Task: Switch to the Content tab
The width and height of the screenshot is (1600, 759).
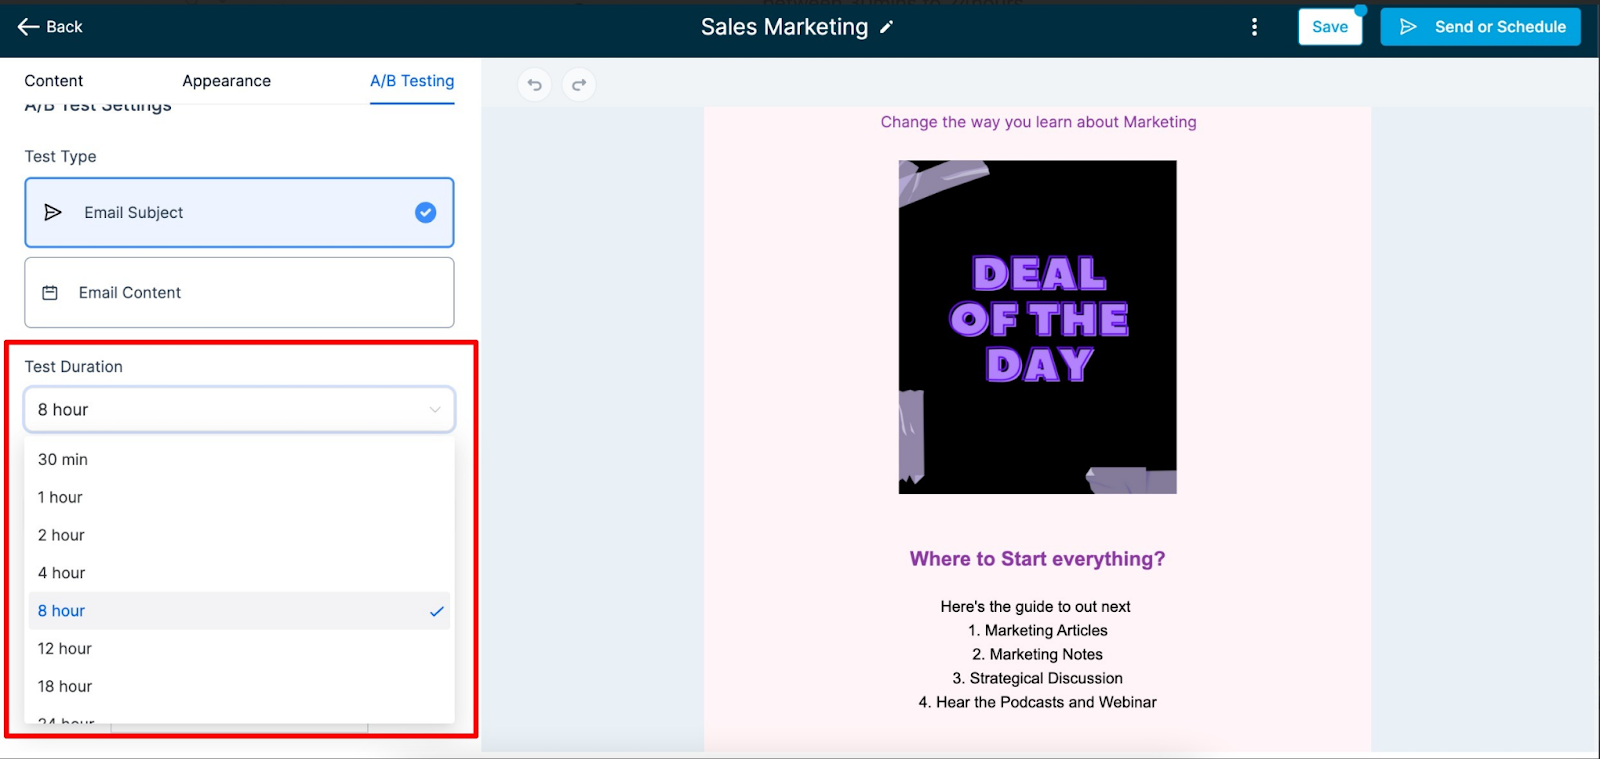Action: (54, 81)
